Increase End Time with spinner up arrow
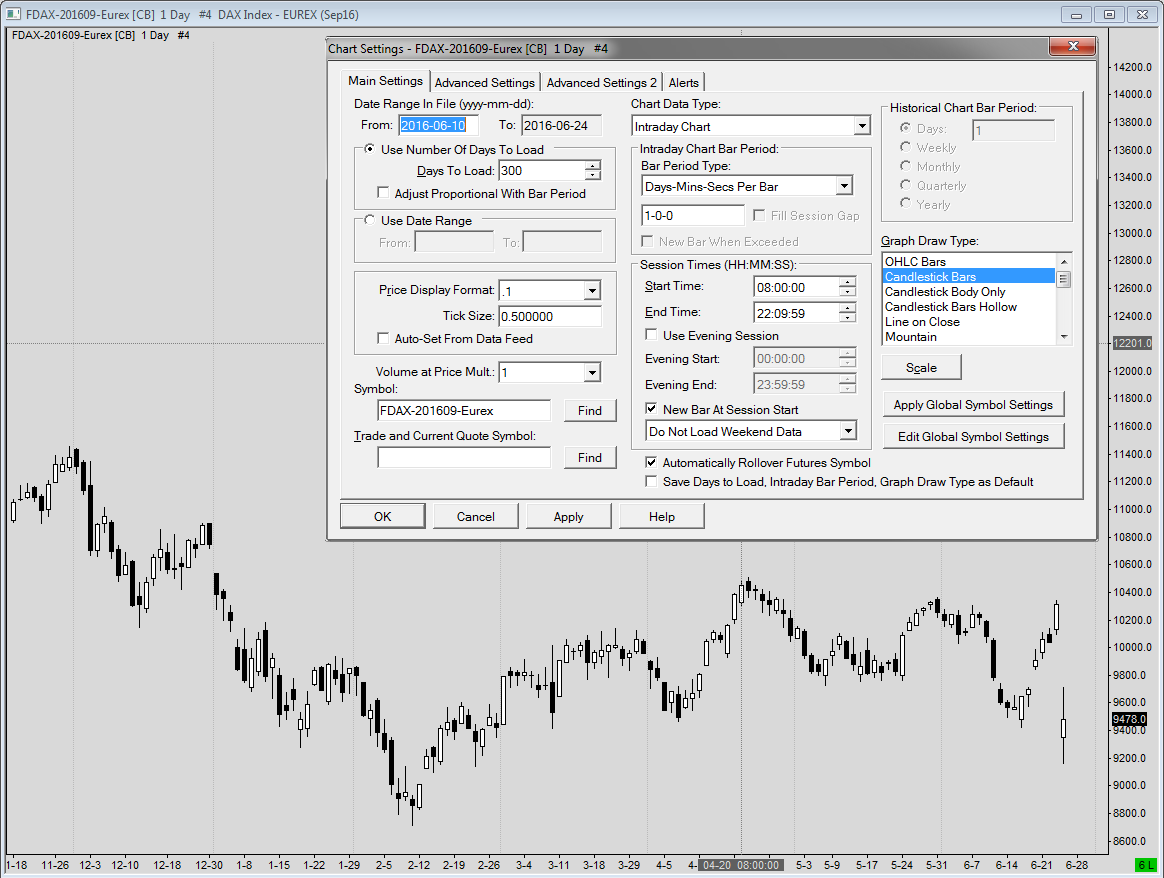1164x878 pixels. pos(847,308)
